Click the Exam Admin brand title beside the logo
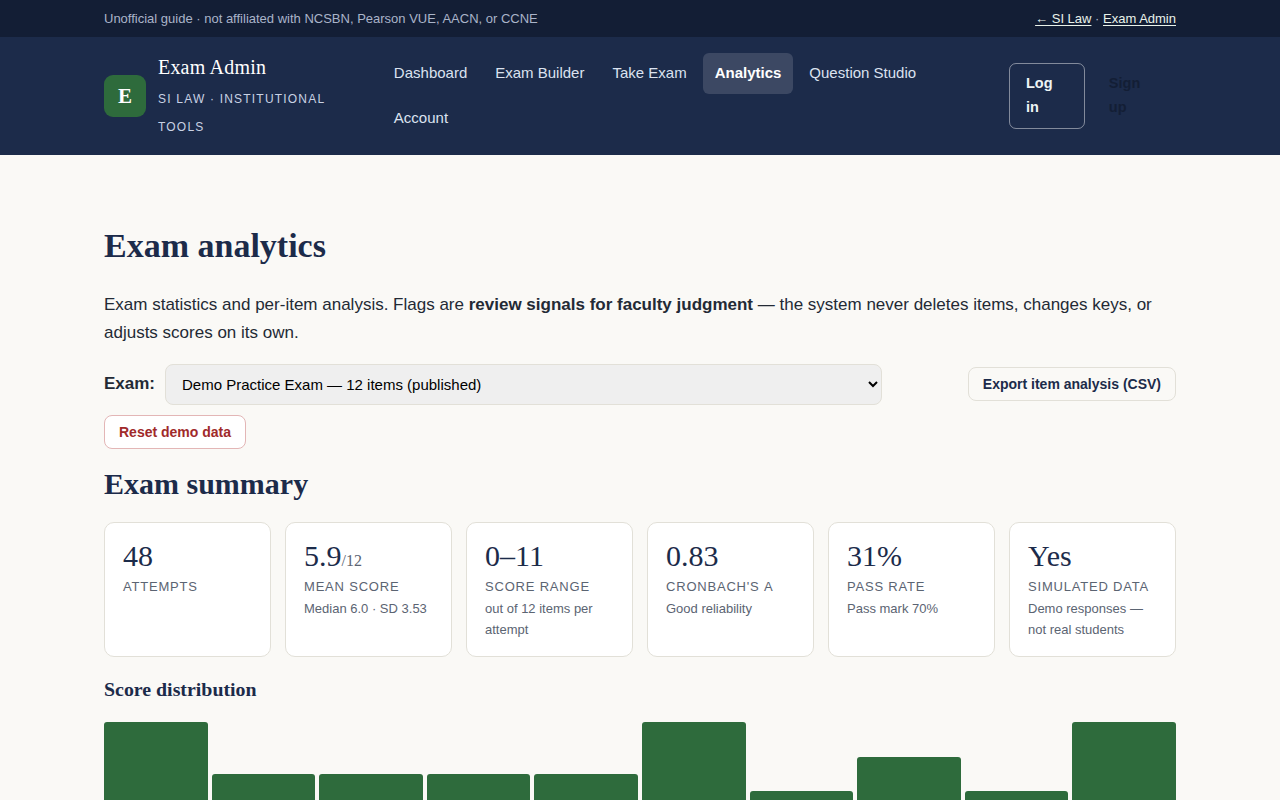Screen dimensions: 1280x800 212,67
